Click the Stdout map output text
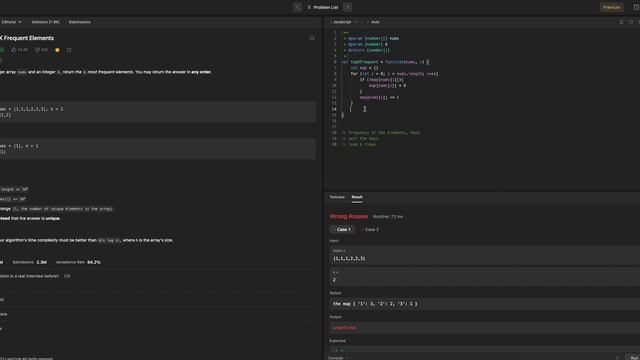The height and width of the screenshot is (360, 640). click(375, 304)
